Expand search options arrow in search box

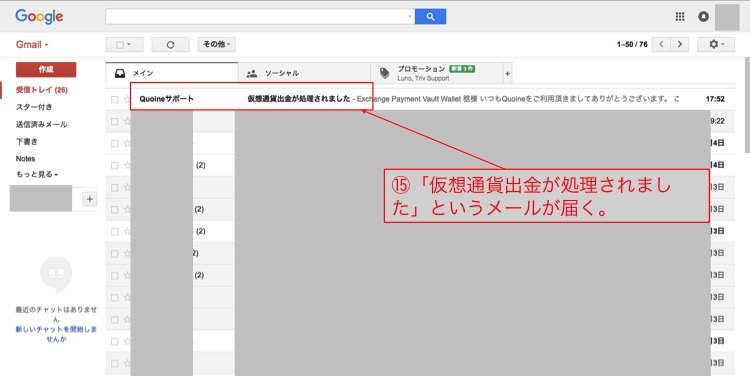(409, 17)
